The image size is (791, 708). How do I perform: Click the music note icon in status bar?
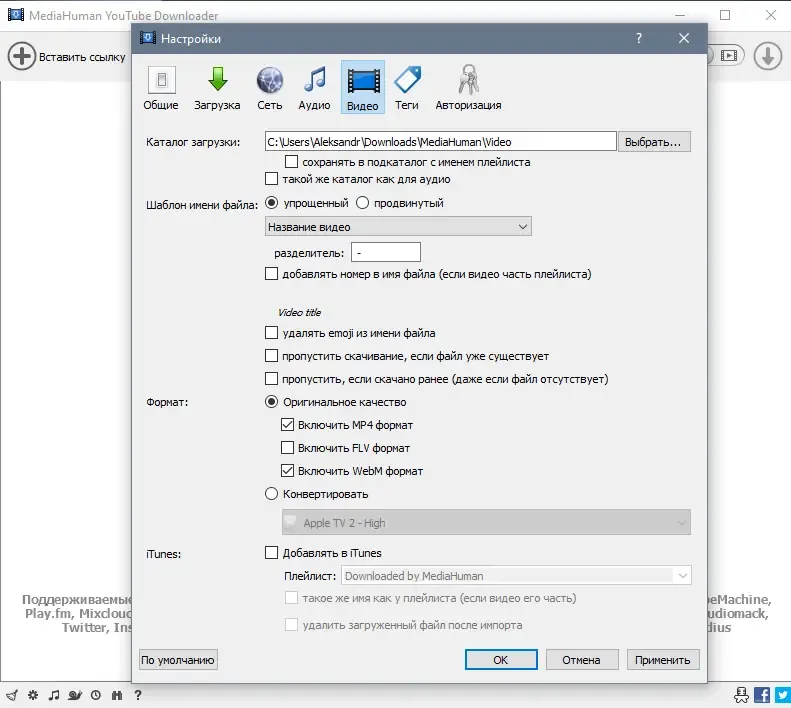click(x=53, y=695)
